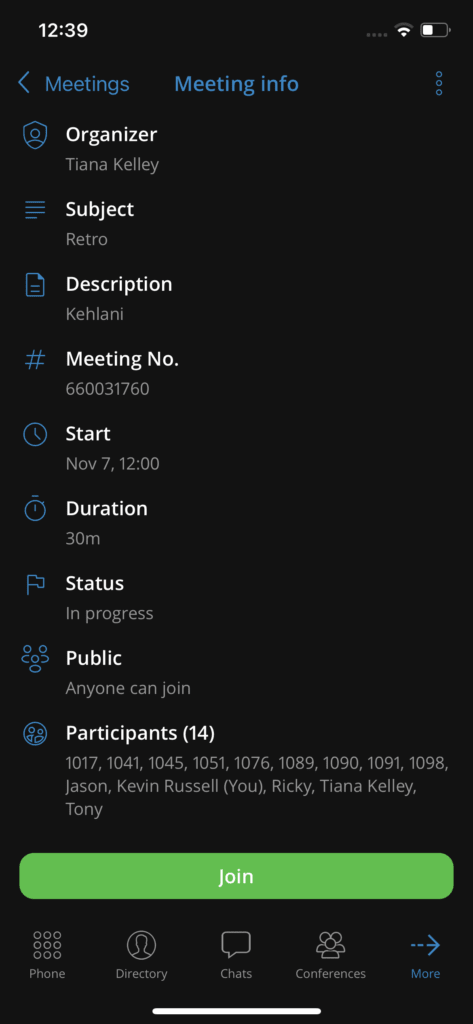Tap the Meeting No. hash icon
This screenshot has height=1024, width=473.
click(35, 360)
